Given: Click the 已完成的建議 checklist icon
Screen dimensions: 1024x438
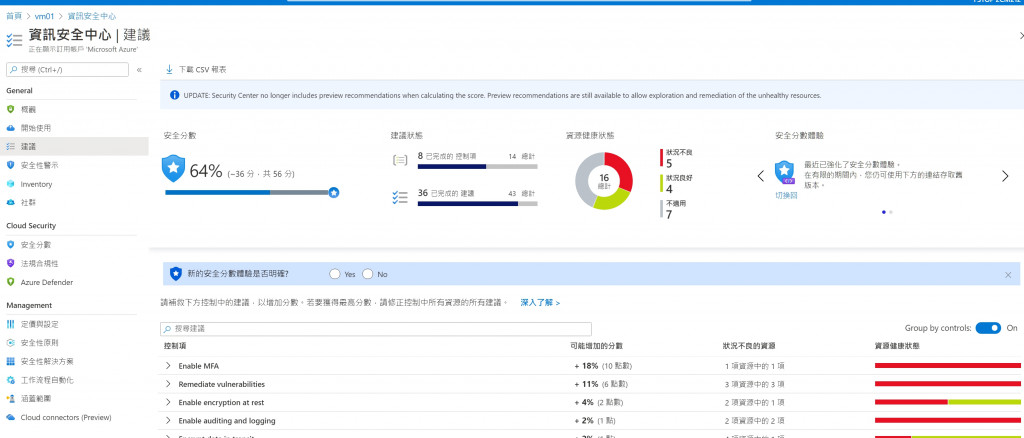Looking at the screenshot, I should click(x=400, y=197).
